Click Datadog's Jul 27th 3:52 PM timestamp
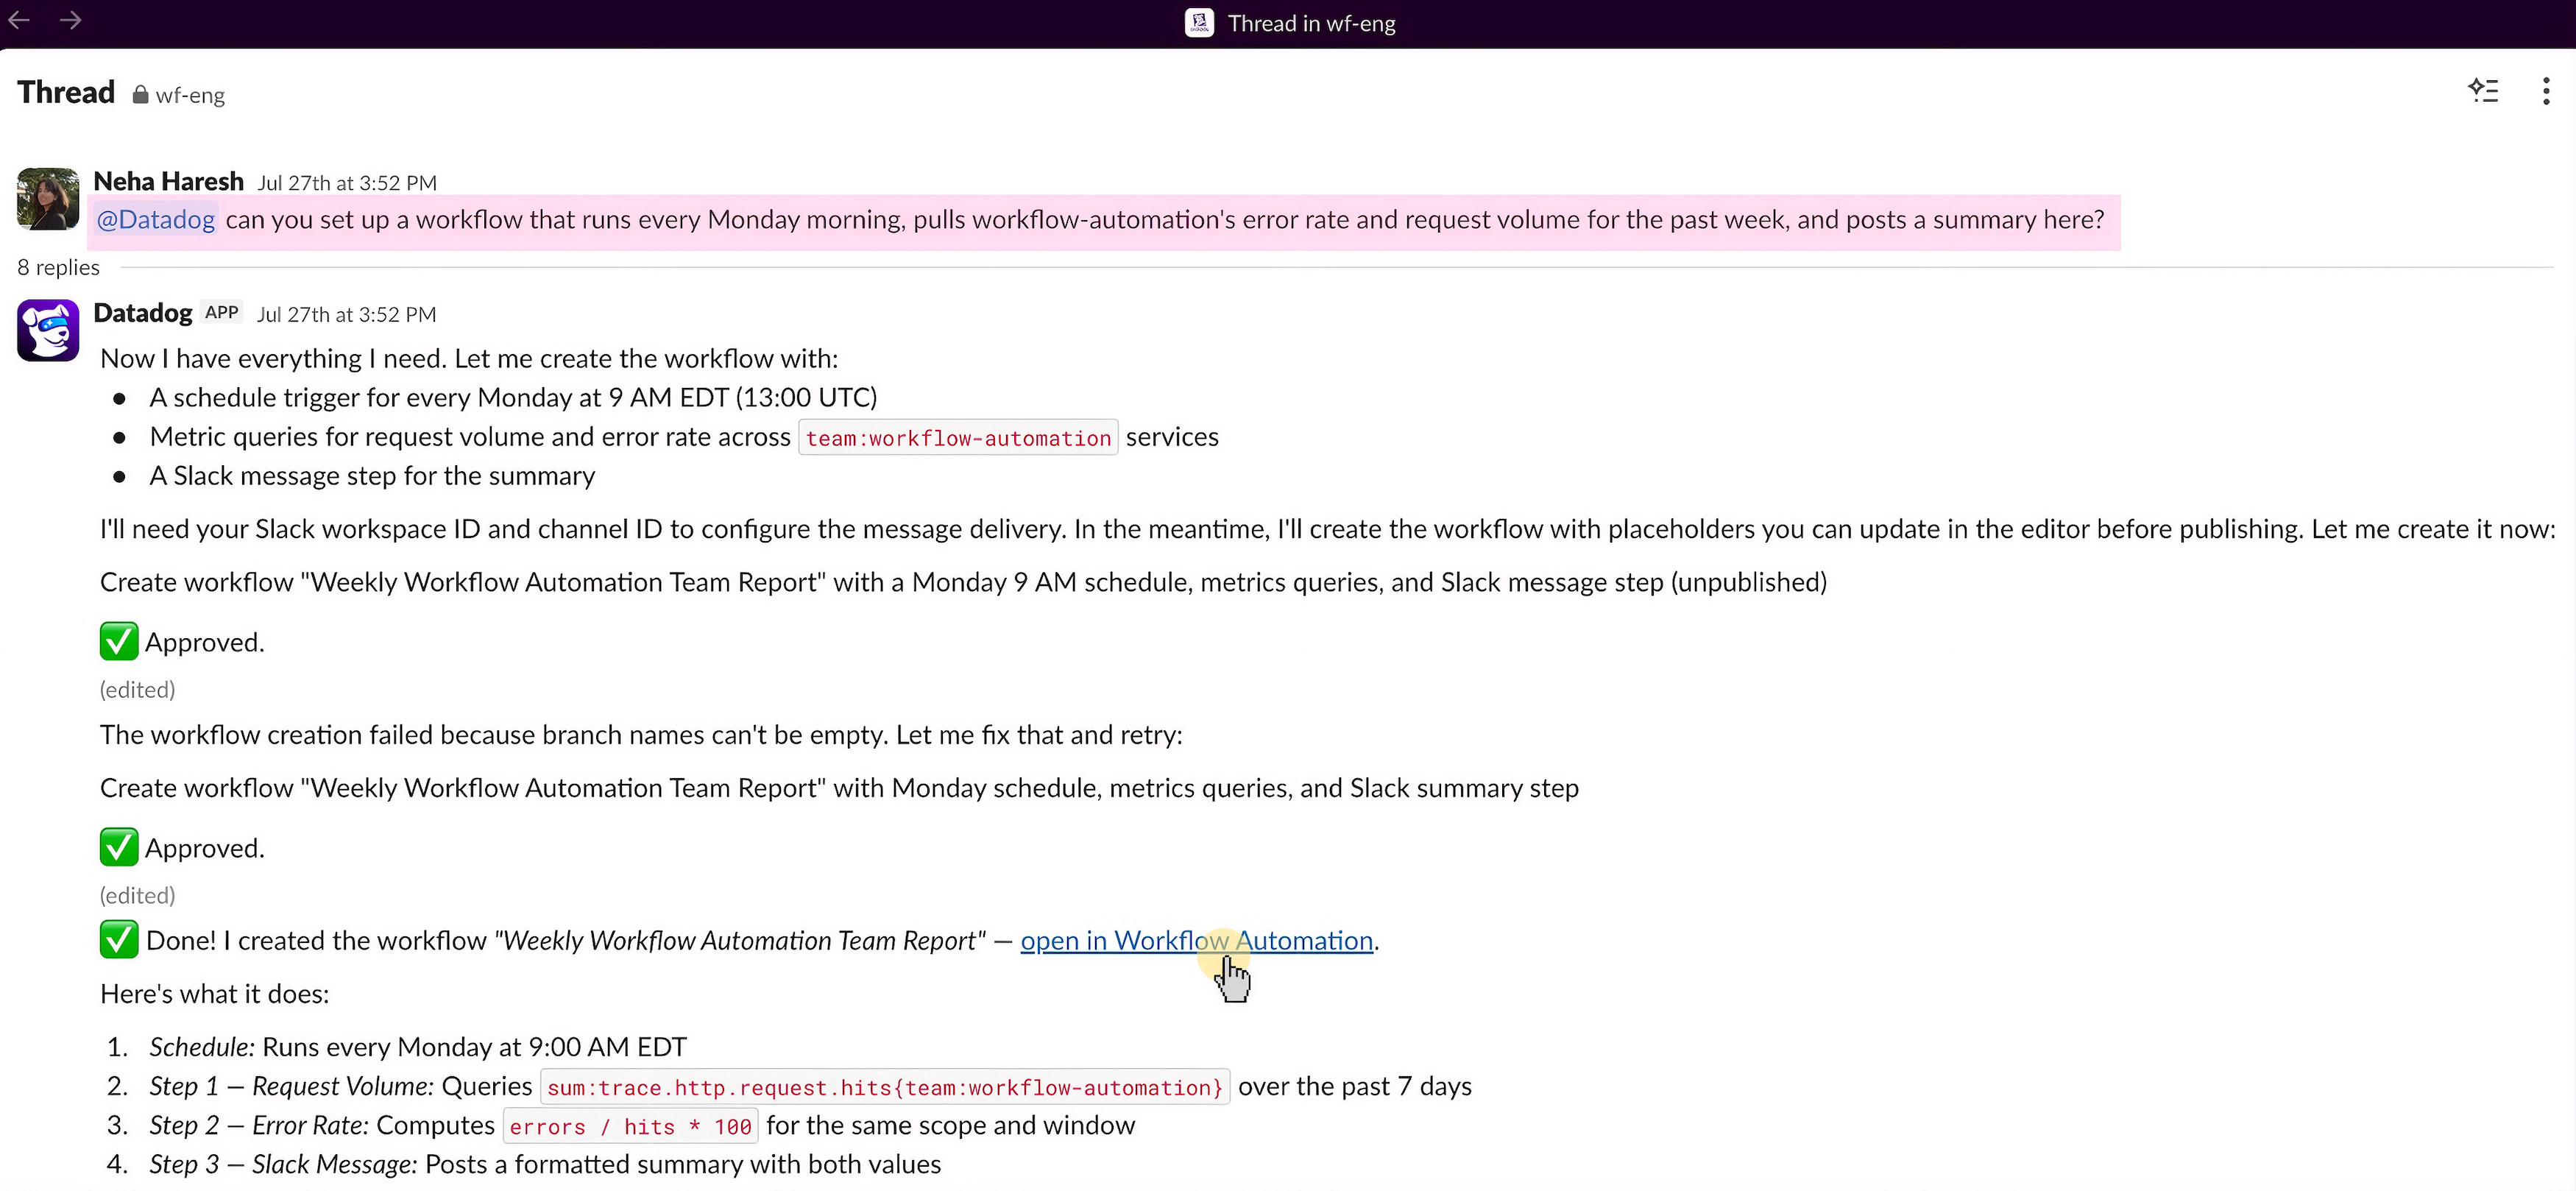Screen dimensions: 2576x1191 pos(347,315)
